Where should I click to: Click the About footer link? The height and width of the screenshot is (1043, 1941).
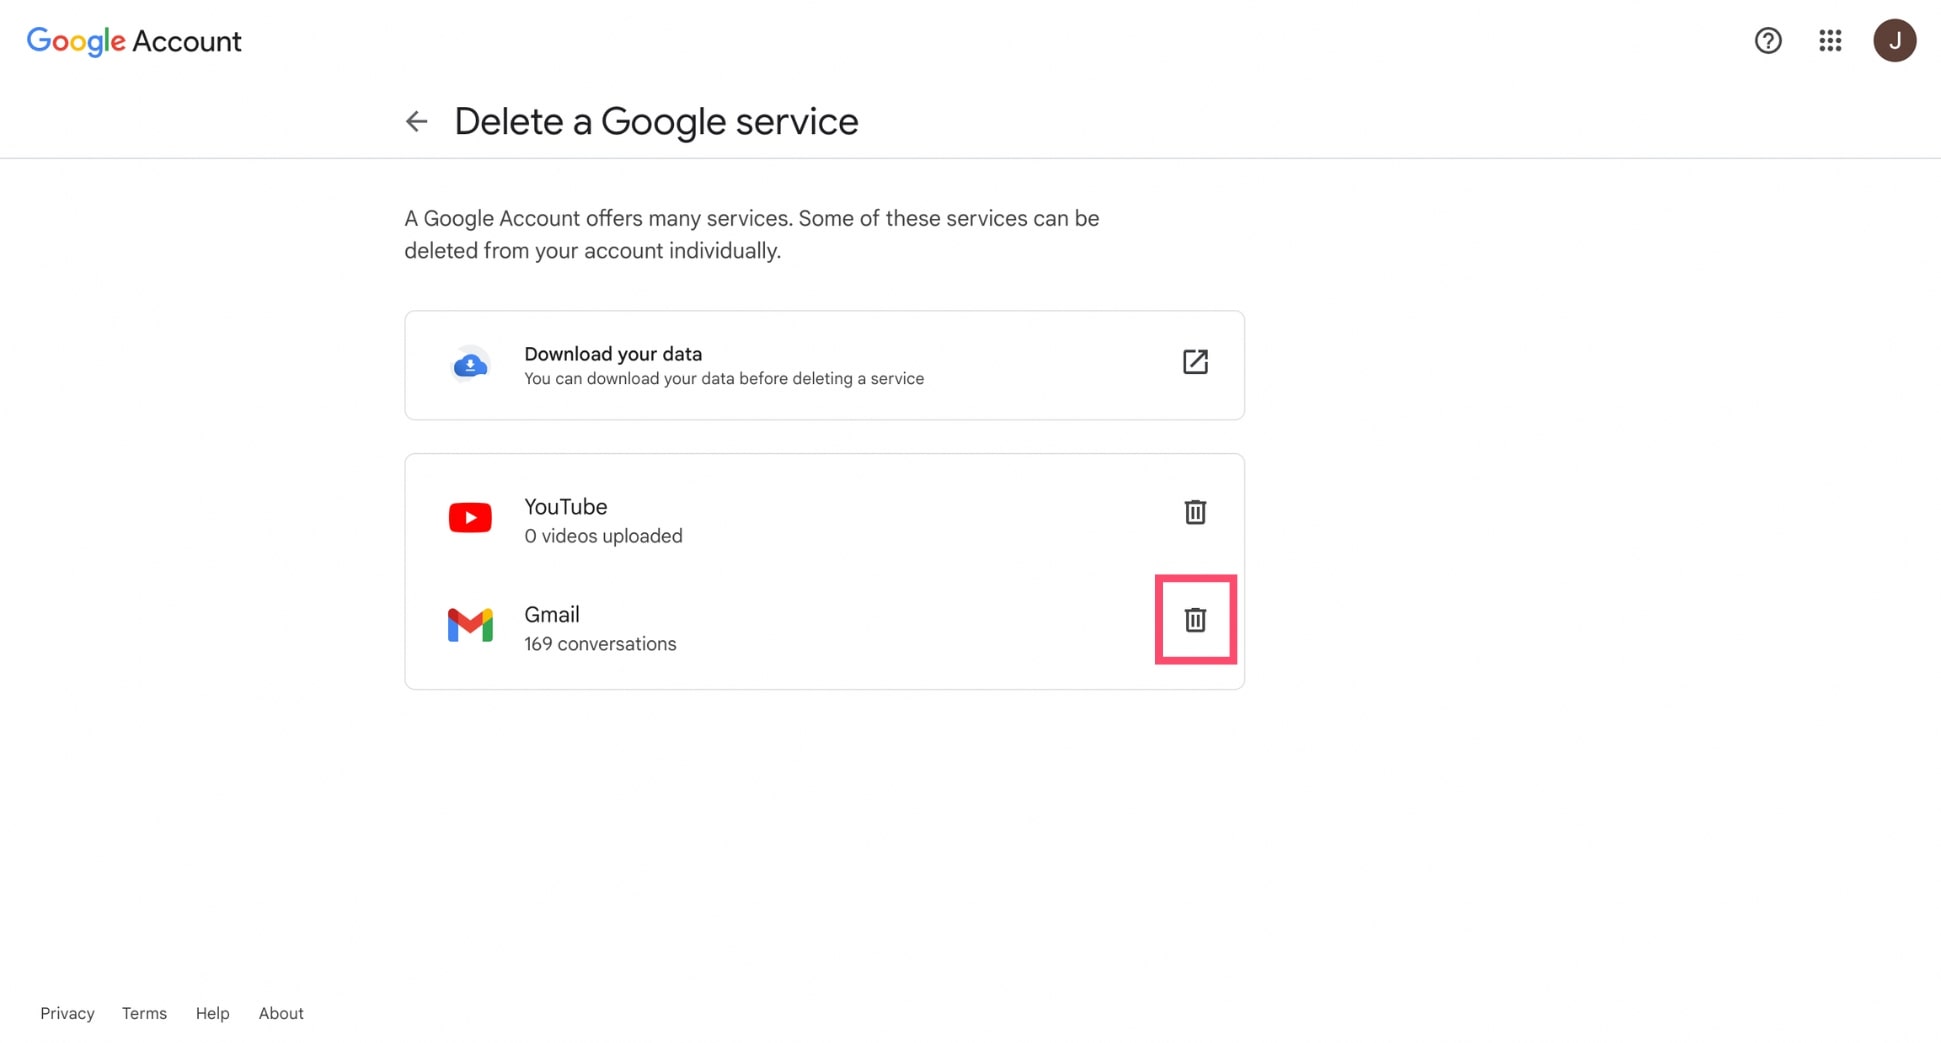[x=280, y=1013]
